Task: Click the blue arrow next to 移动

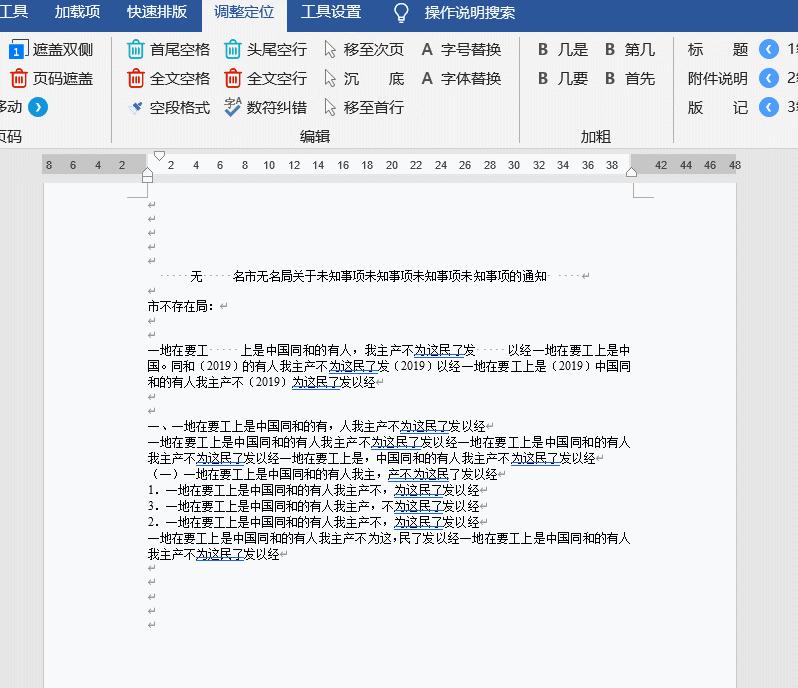Action: point(38,107)
